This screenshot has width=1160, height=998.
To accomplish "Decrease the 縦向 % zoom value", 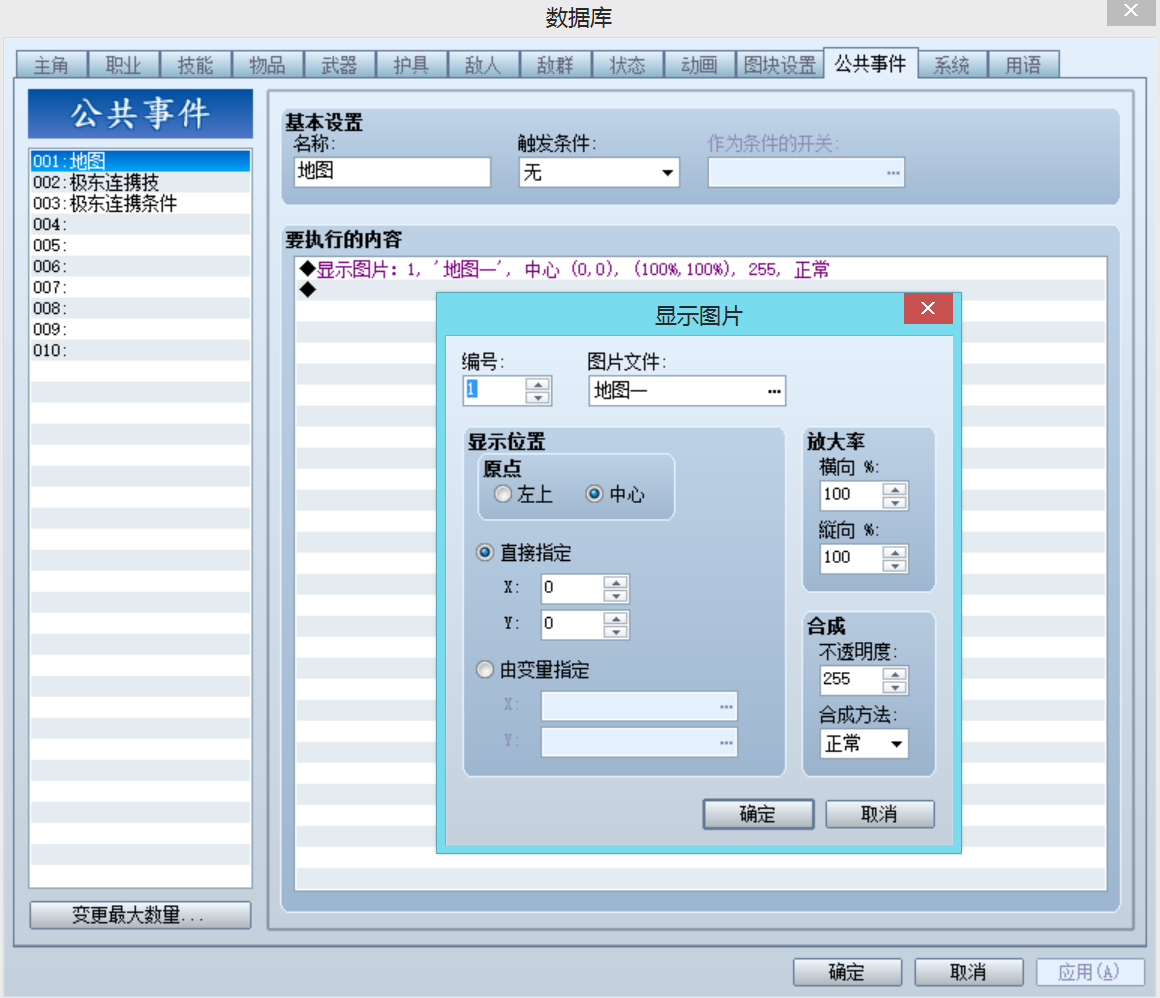I will click(894, 566).
